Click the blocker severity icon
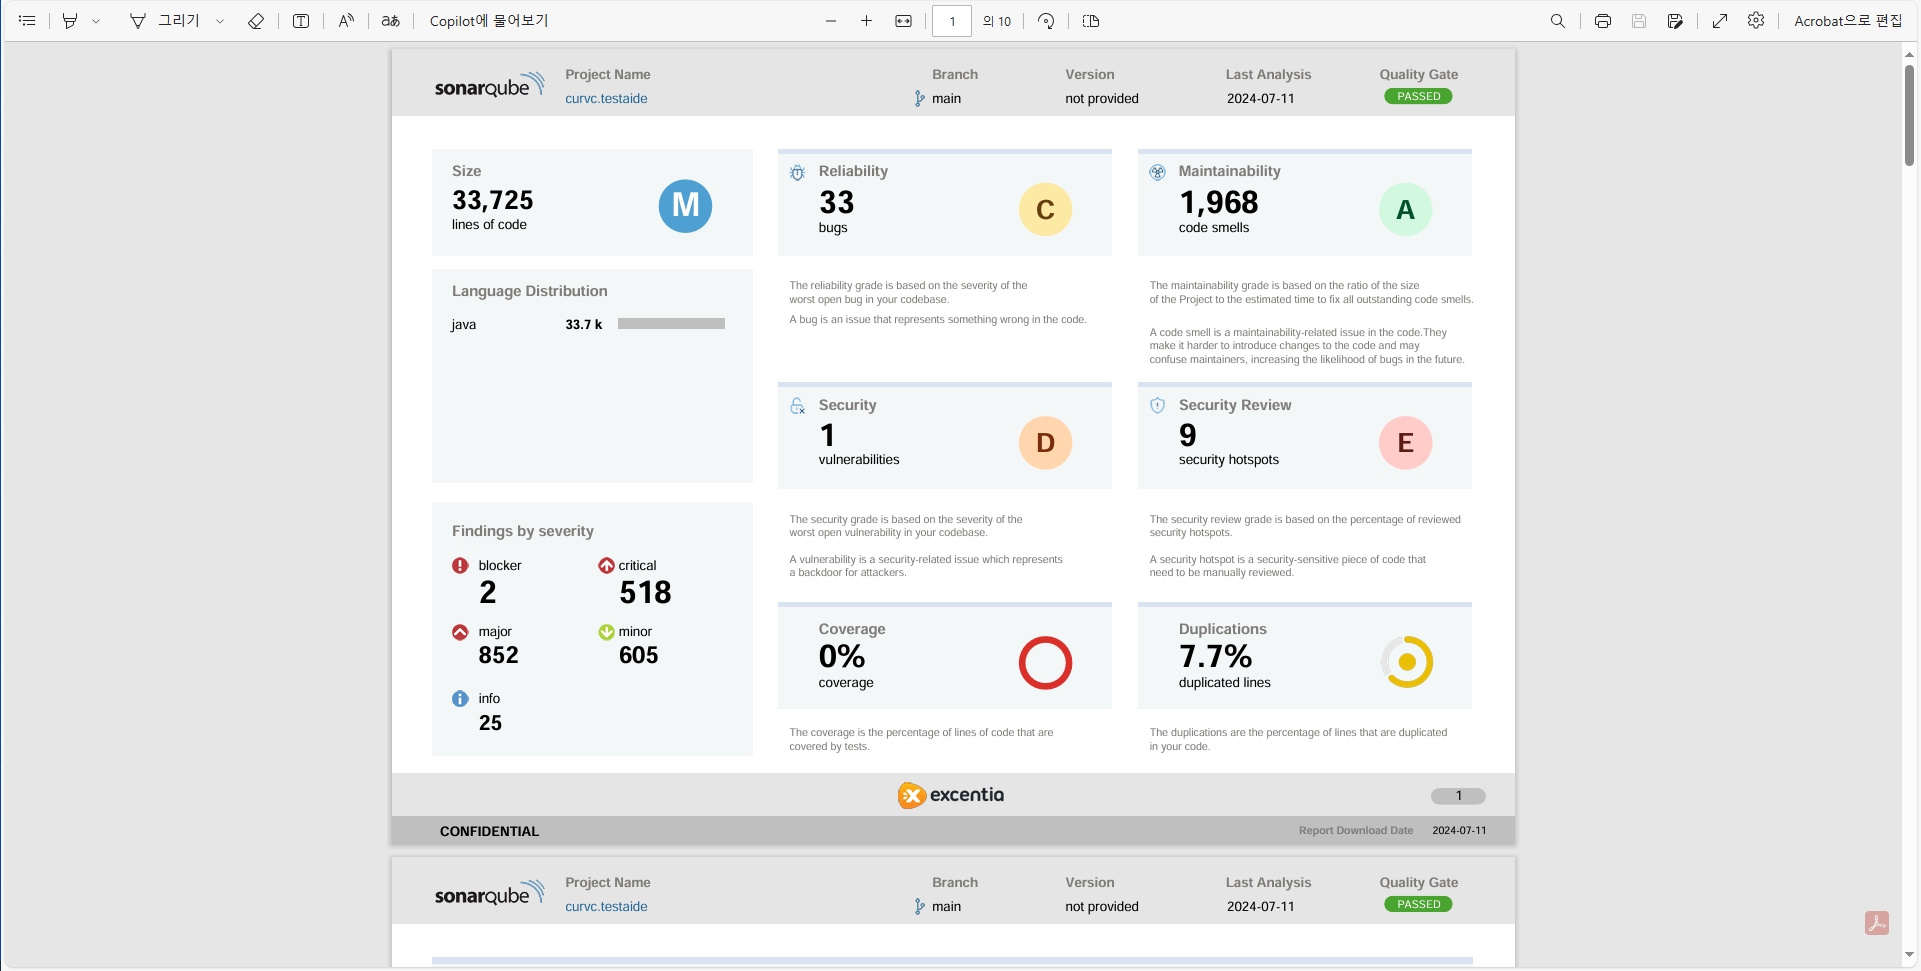The height and width of the screenshot is (971, 1921). pyautogui.click(x=460, y=566)
